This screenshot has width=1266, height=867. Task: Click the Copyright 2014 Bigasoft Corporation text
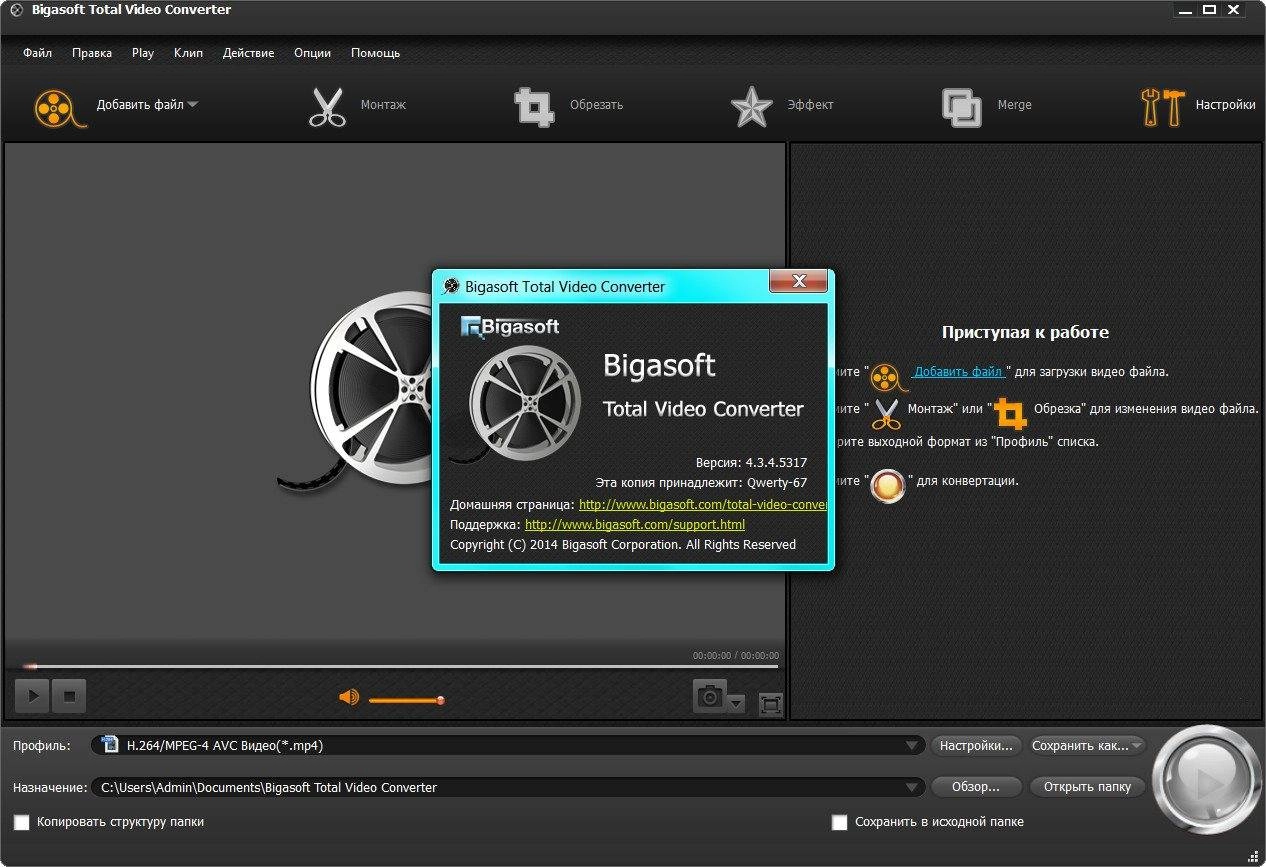[623, 545]
